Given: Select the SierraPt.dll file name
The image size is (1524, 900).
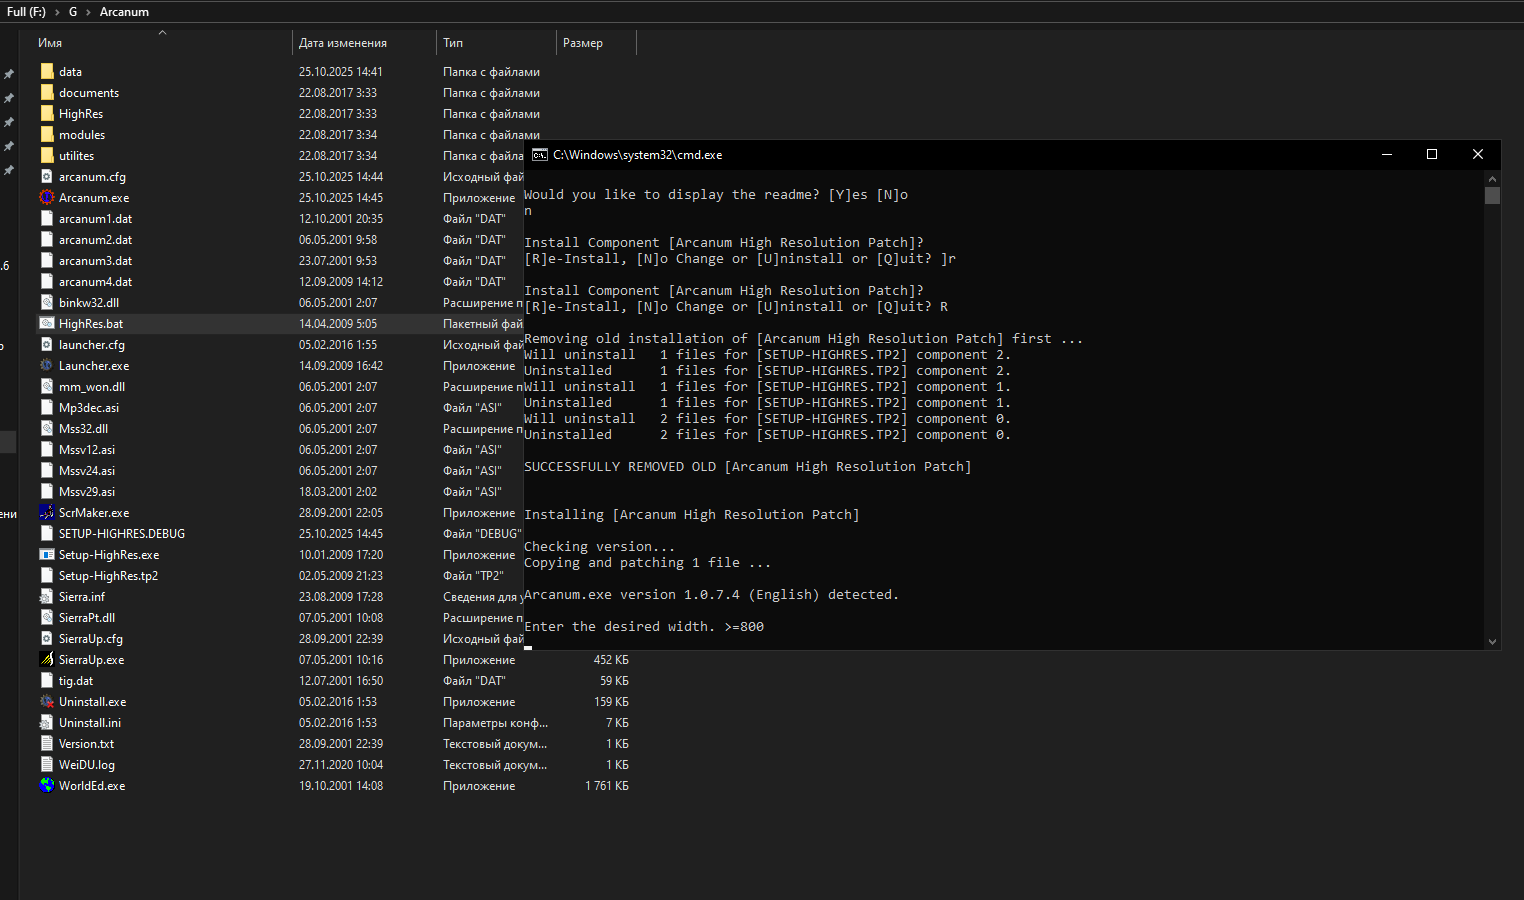Looking at the screenshot, I should [87, 618].
